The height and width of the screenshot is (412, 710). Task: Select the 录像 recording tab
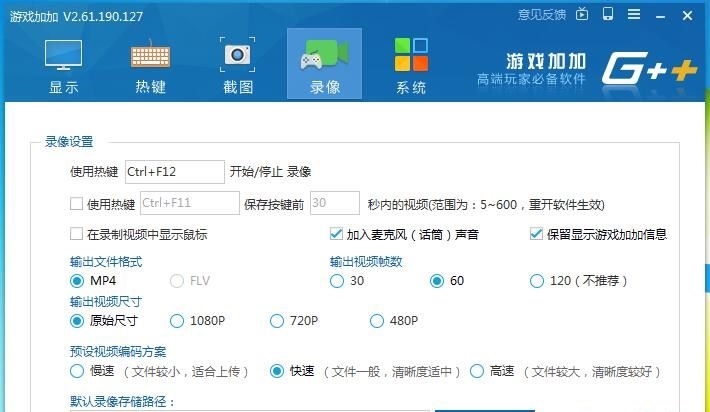pyautogui.click(x=324, y=63)
